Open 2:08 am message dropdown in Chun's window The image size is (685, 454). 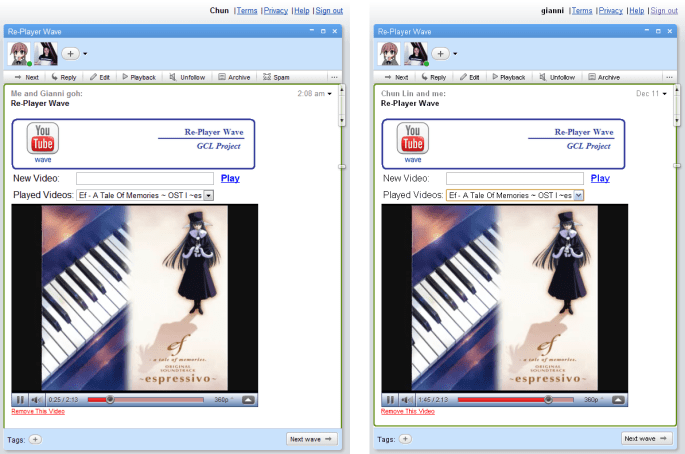click(329, 94)
